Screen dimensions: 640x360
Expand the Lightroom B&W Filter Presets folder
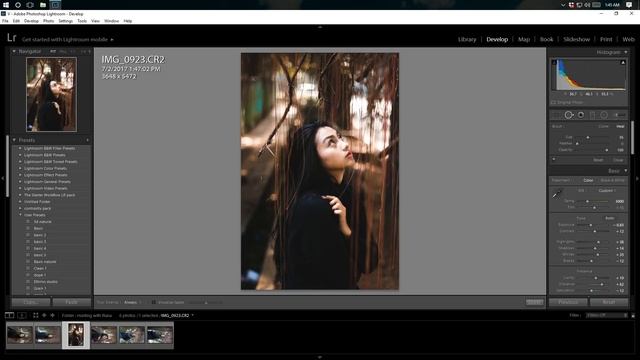[x=20, y=148]
